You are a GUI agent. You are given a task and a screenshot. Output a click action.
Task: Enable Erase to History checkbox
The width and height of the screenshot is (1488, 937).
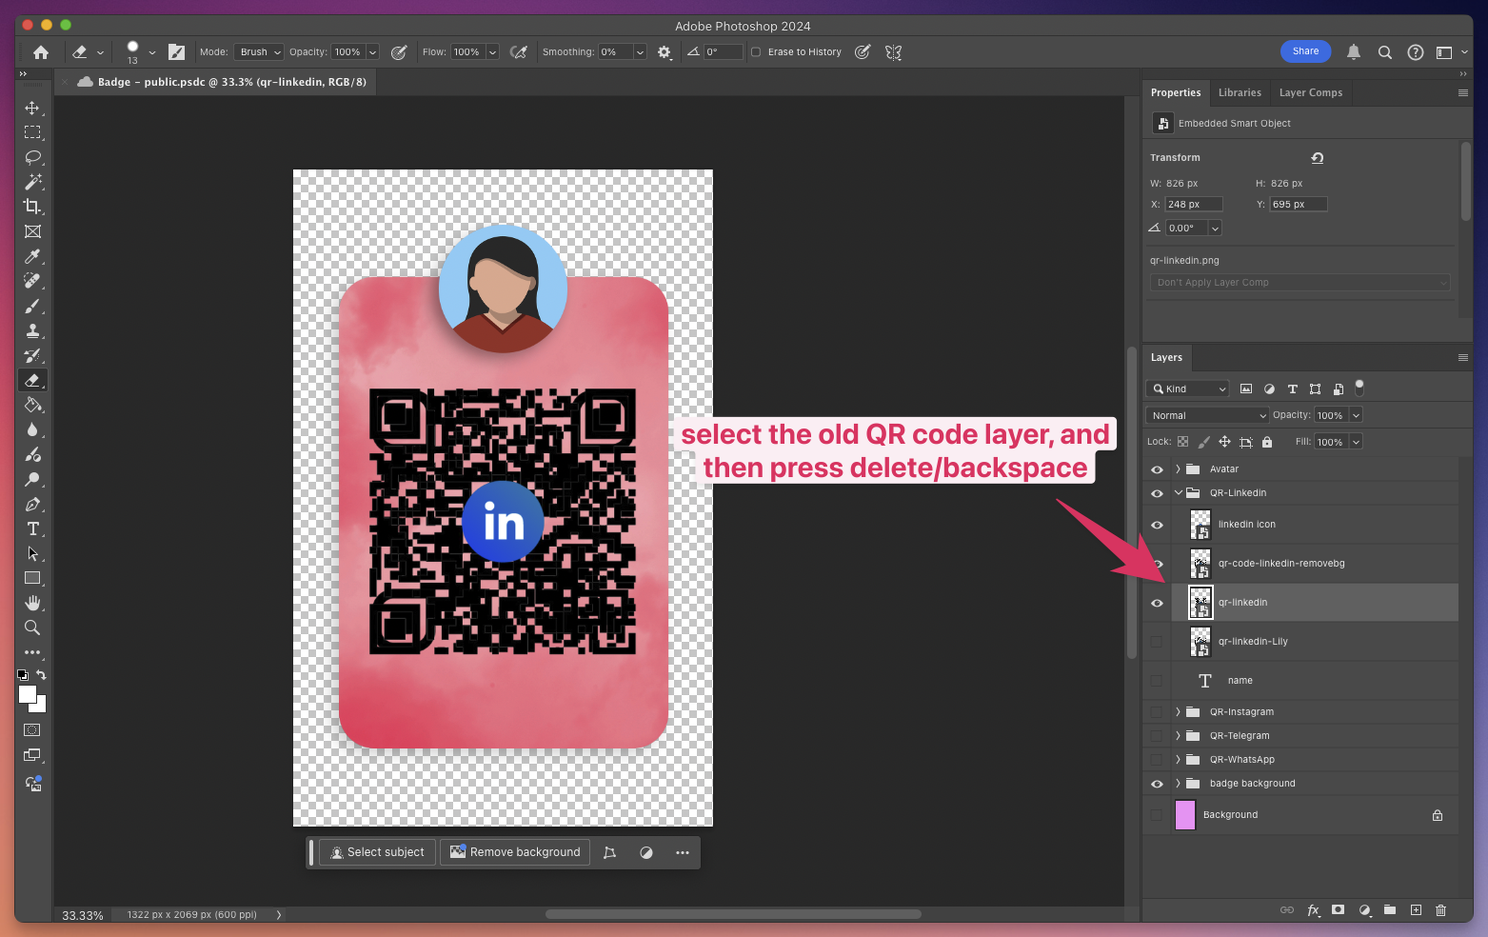point(756,52)
